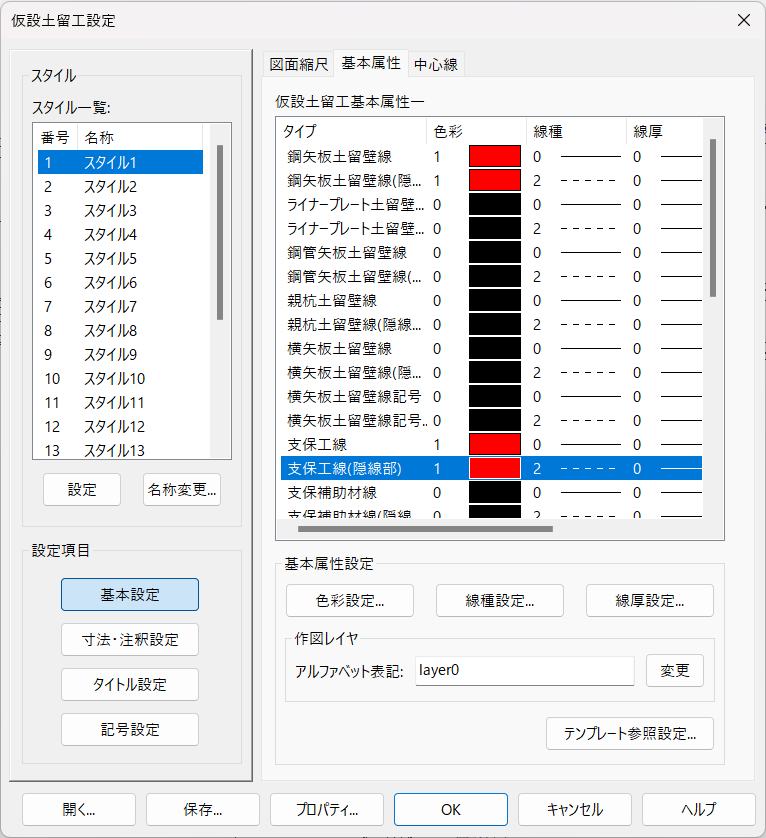
Task: Click the 設定 button under style list
Action: [82, 490]
